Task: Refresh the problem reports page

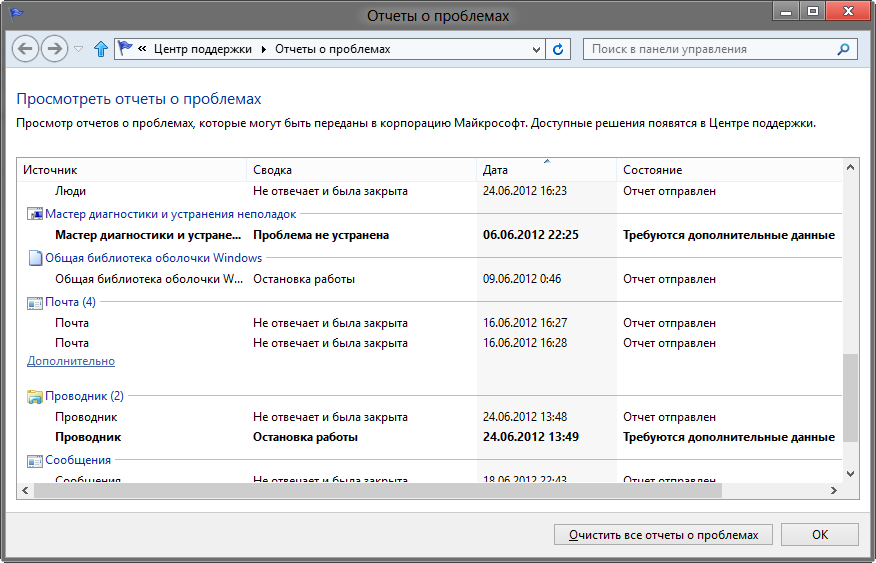Action: 558,49
